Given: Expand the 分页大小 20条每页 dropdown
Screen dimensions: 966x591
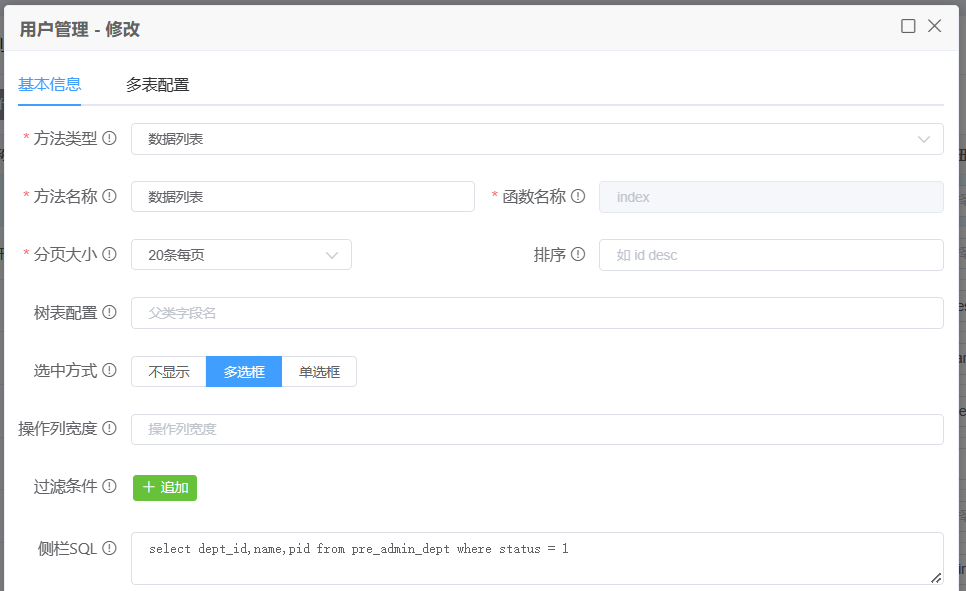Looking at the screenshot, I should [241, 255].
